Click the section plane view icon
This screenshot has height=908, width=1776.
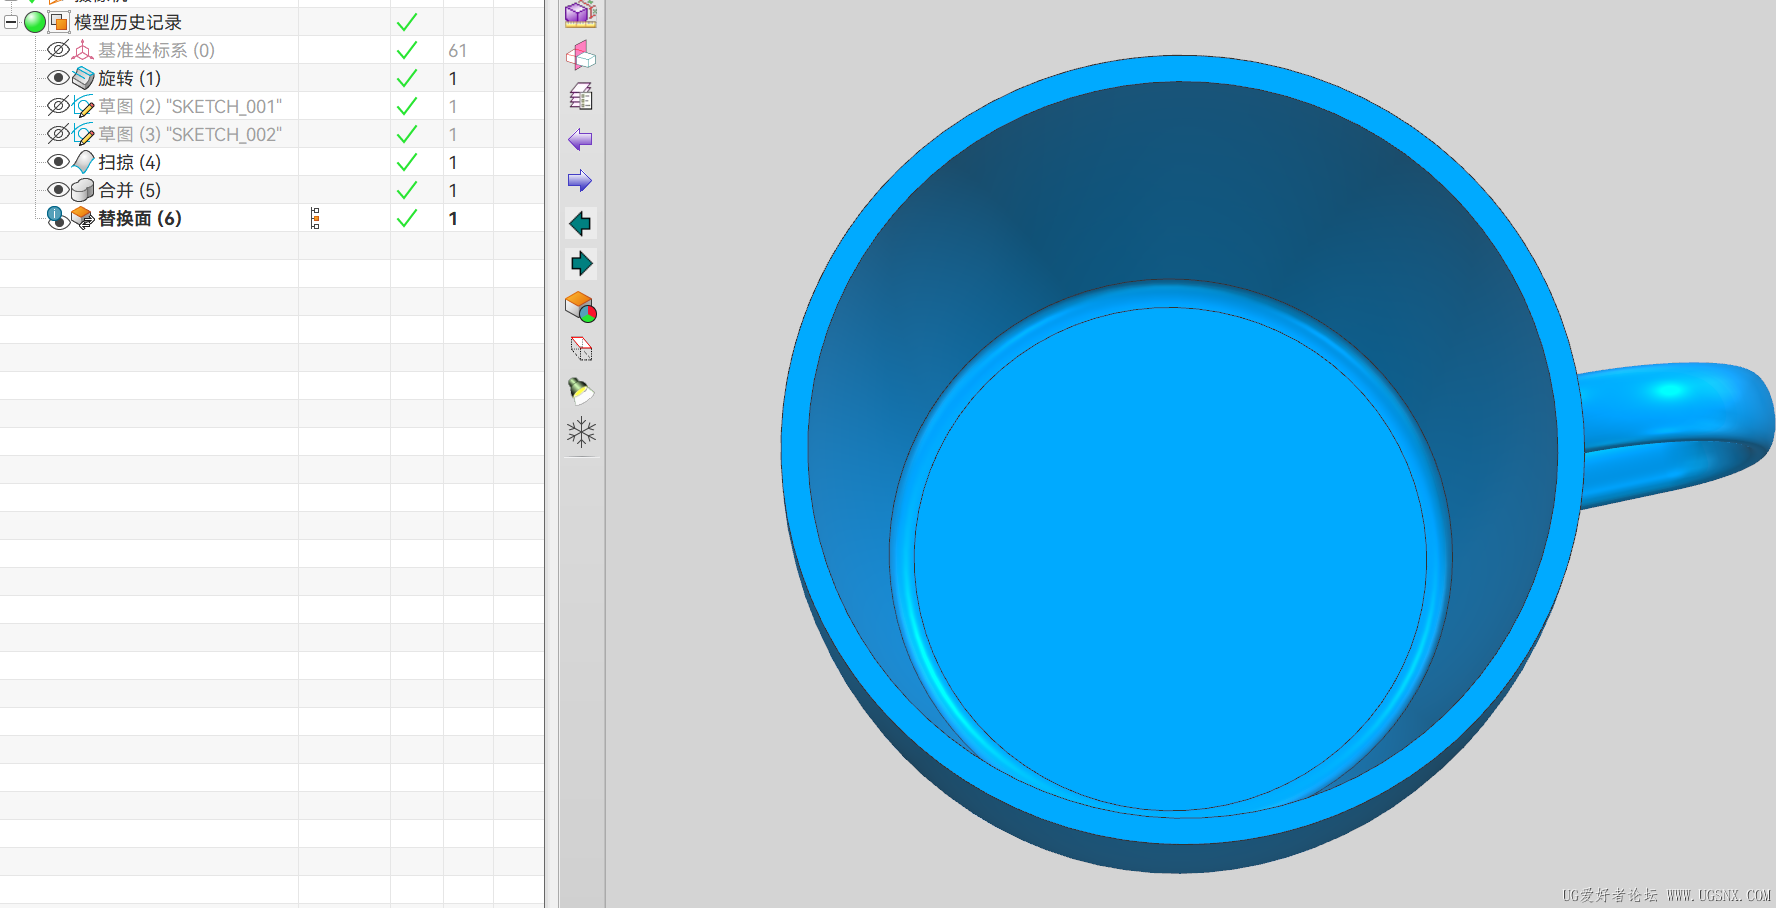[580, 56]
